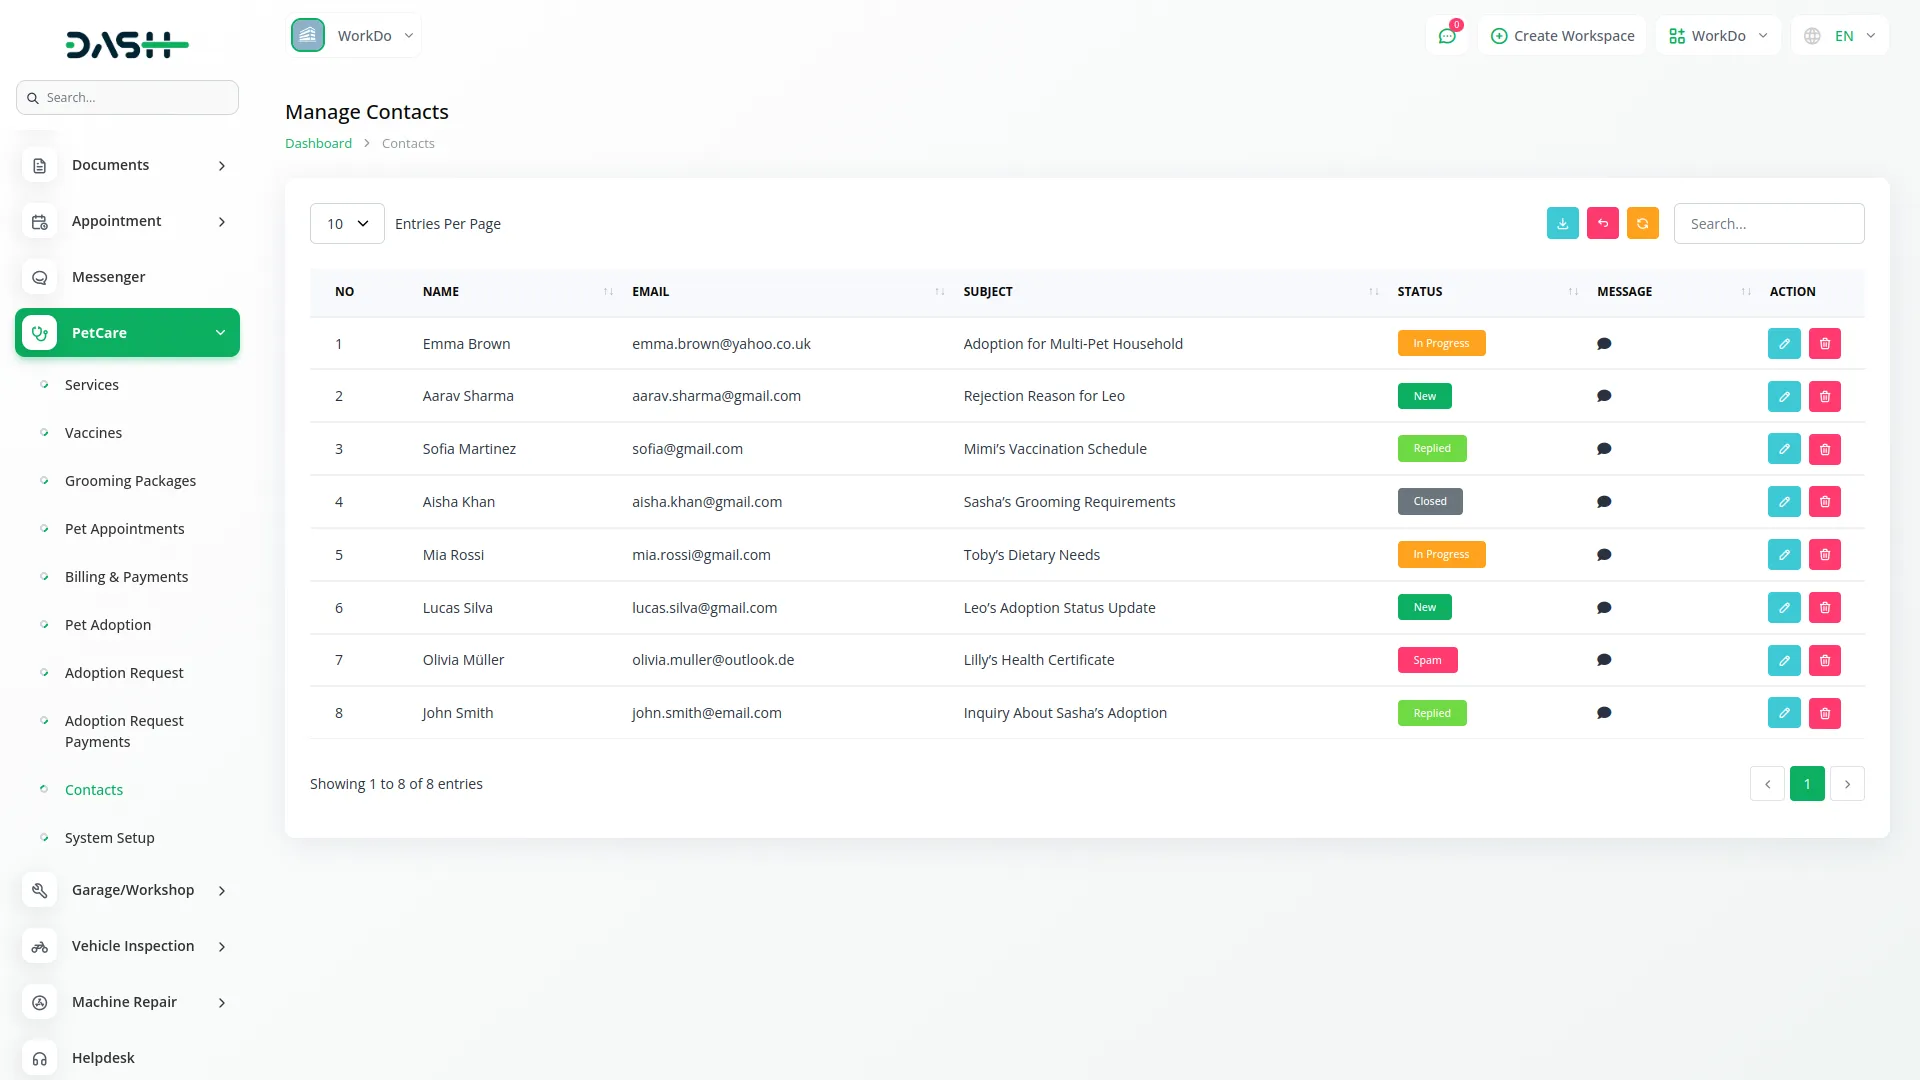Screen dimensions: 1920x1080
Task: Collapse the PetCare sidebar menu
Action: (127, 333)
